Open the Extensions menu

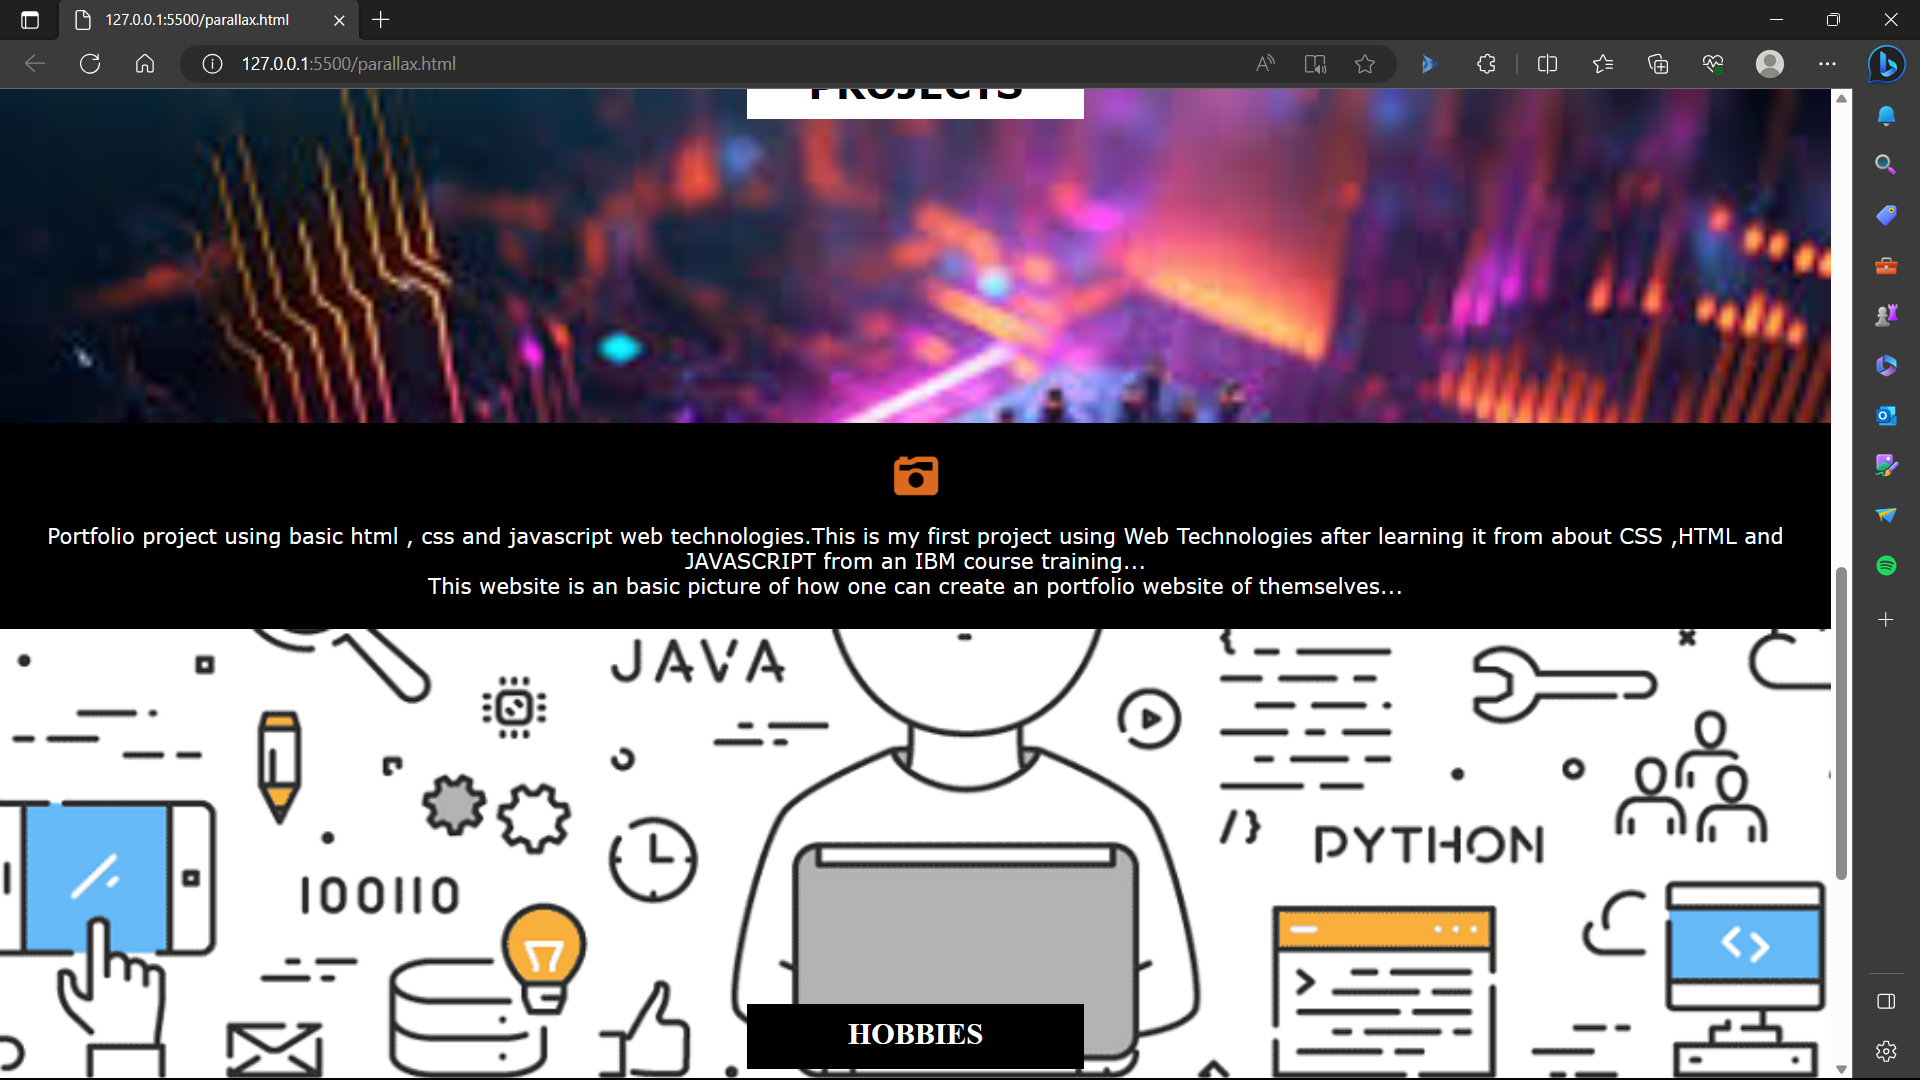(x=1485, y=63)
